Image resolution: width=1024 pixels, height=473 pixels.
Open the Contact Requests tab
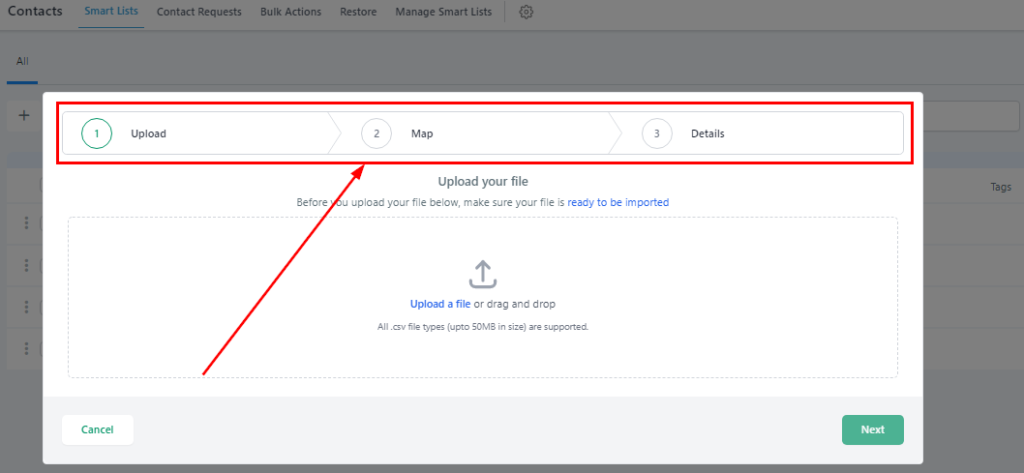199,12
